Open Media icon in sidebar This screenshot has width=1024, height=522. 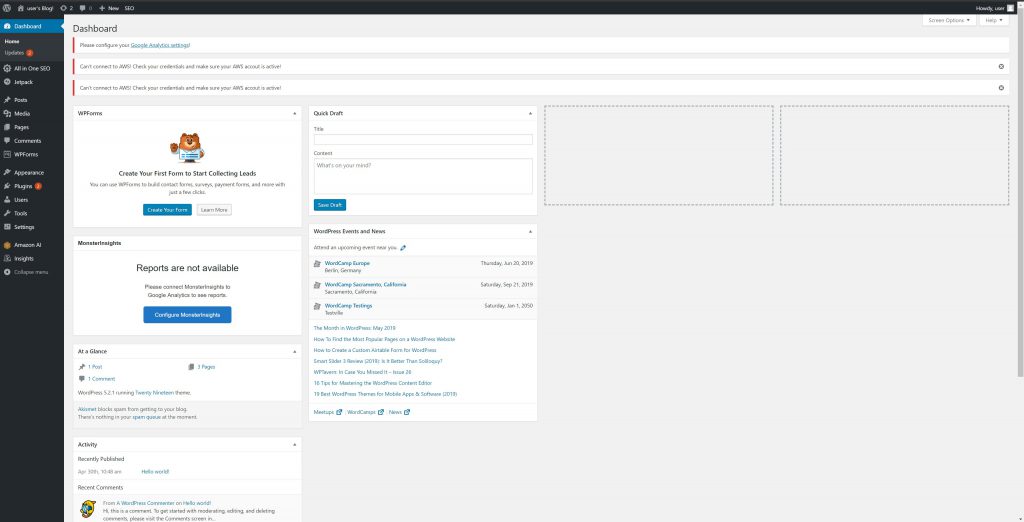click(7, 114)
